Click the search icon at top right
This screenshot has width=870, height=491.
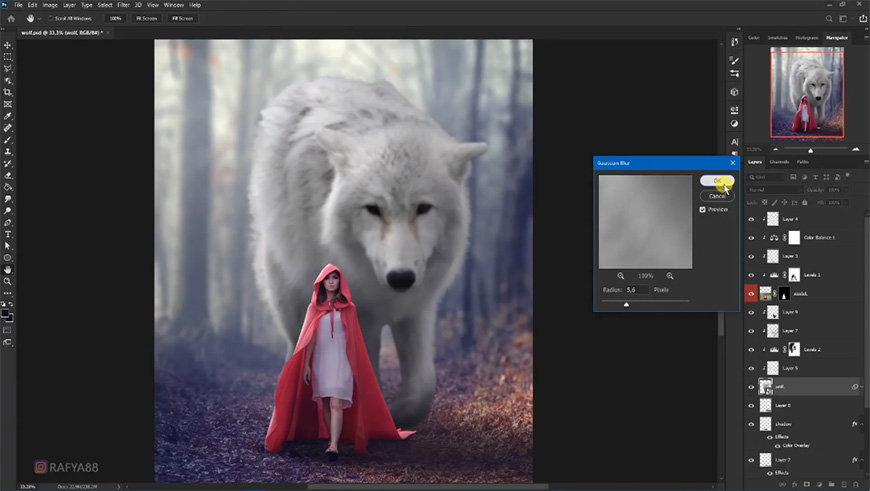829,18
